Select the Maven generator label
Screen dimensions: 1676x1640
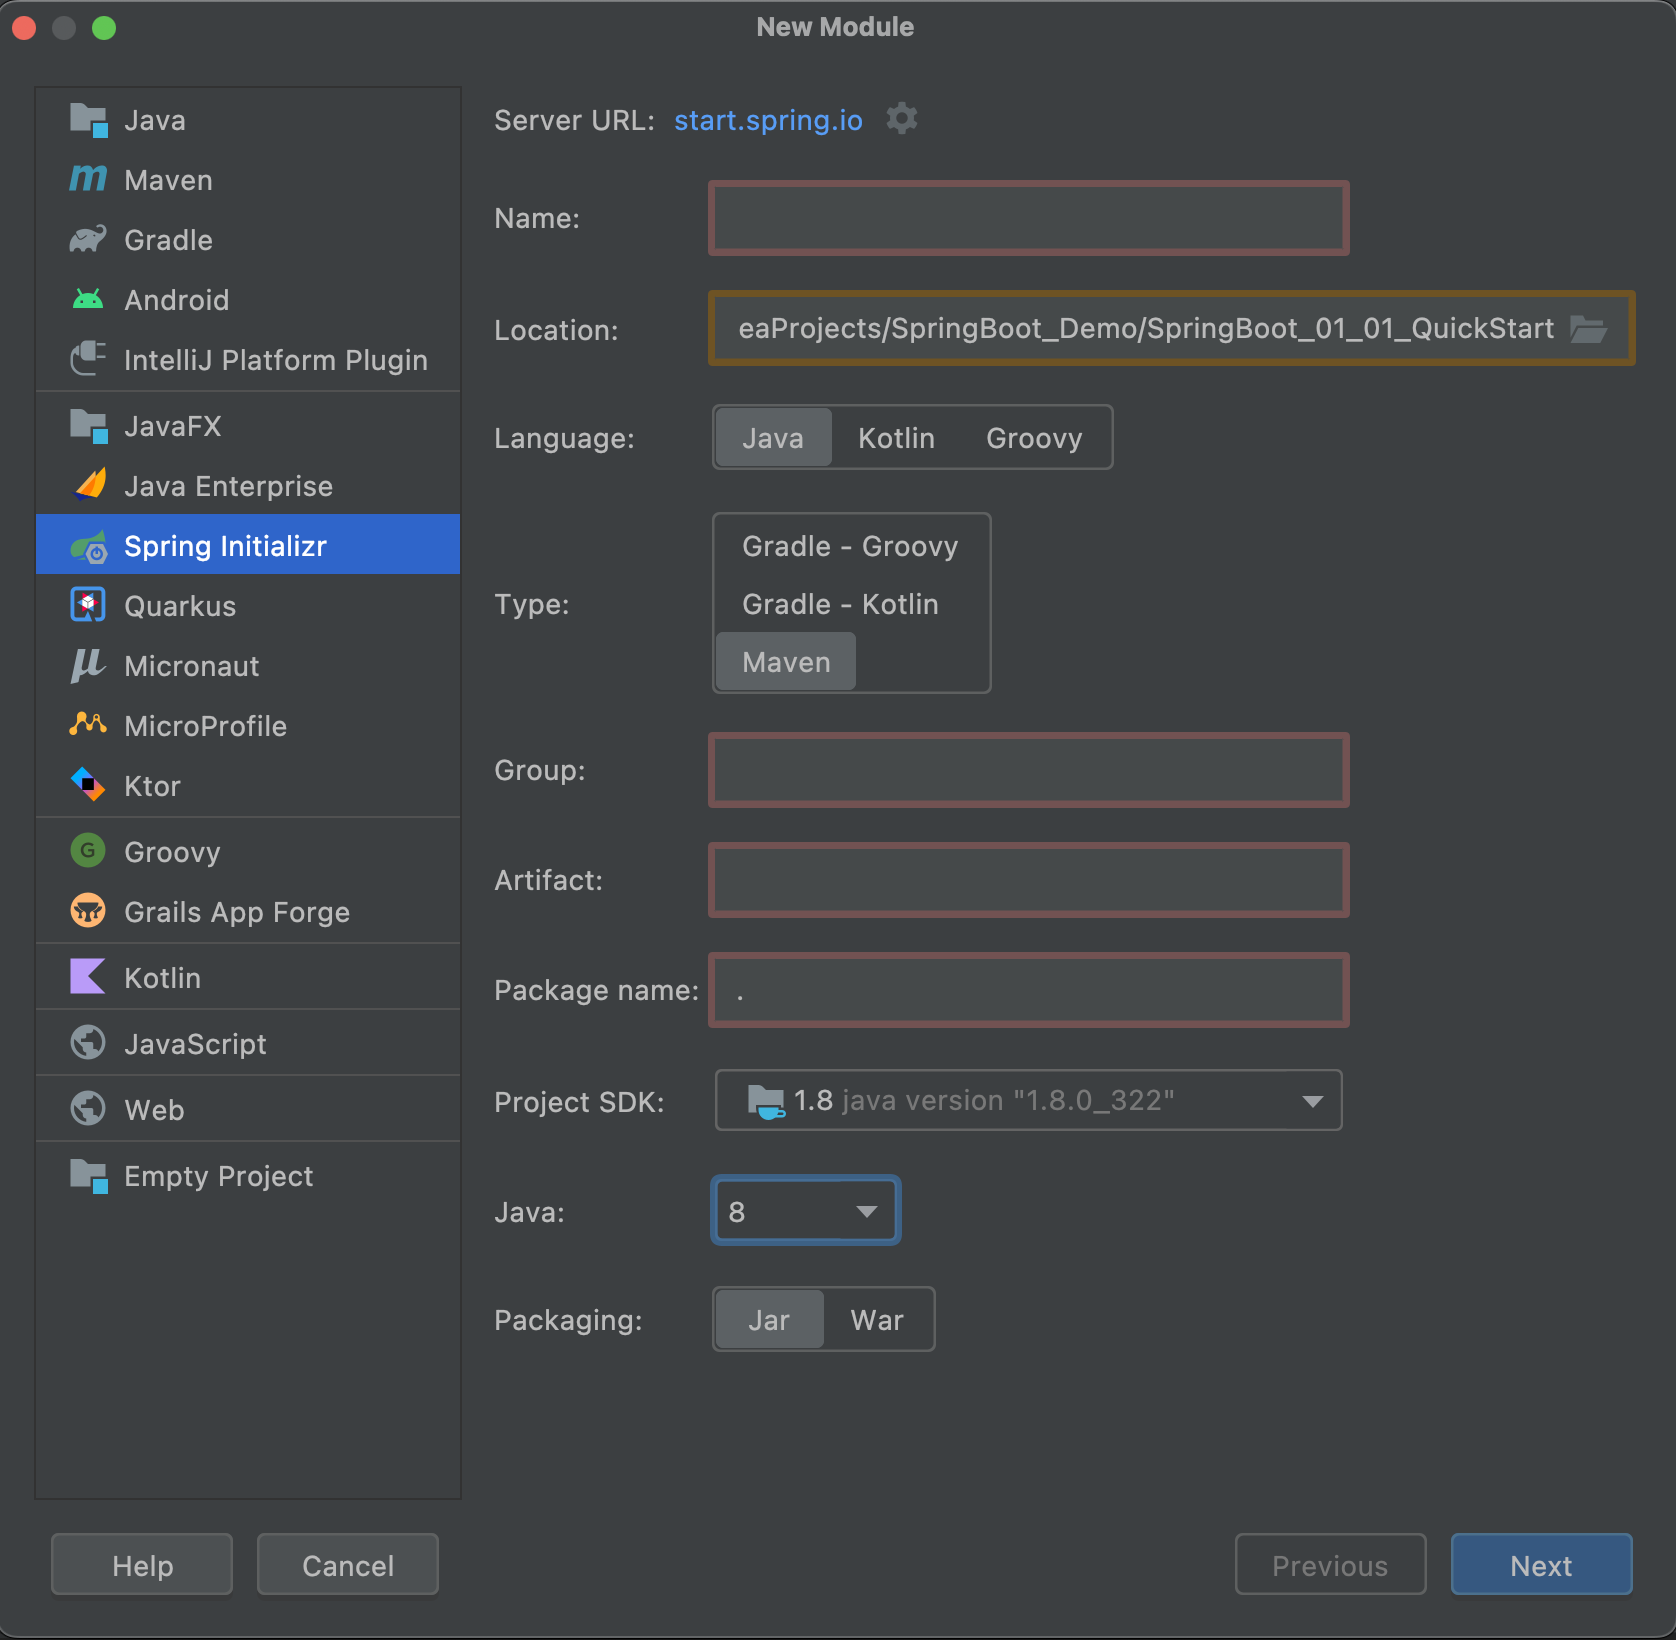click(168, 180)
